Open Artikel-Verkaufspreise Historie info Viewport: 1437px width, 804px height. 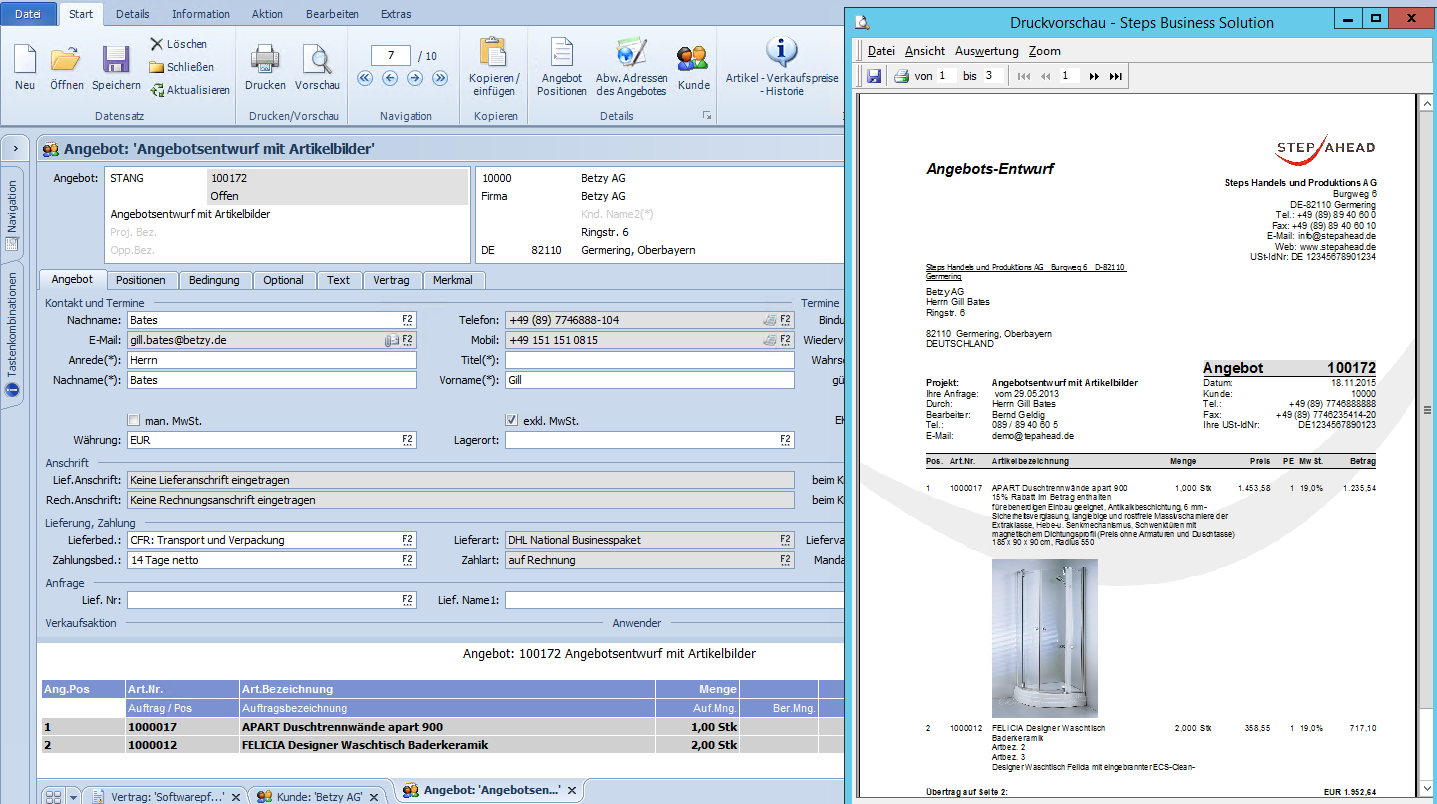coord(782,68)
